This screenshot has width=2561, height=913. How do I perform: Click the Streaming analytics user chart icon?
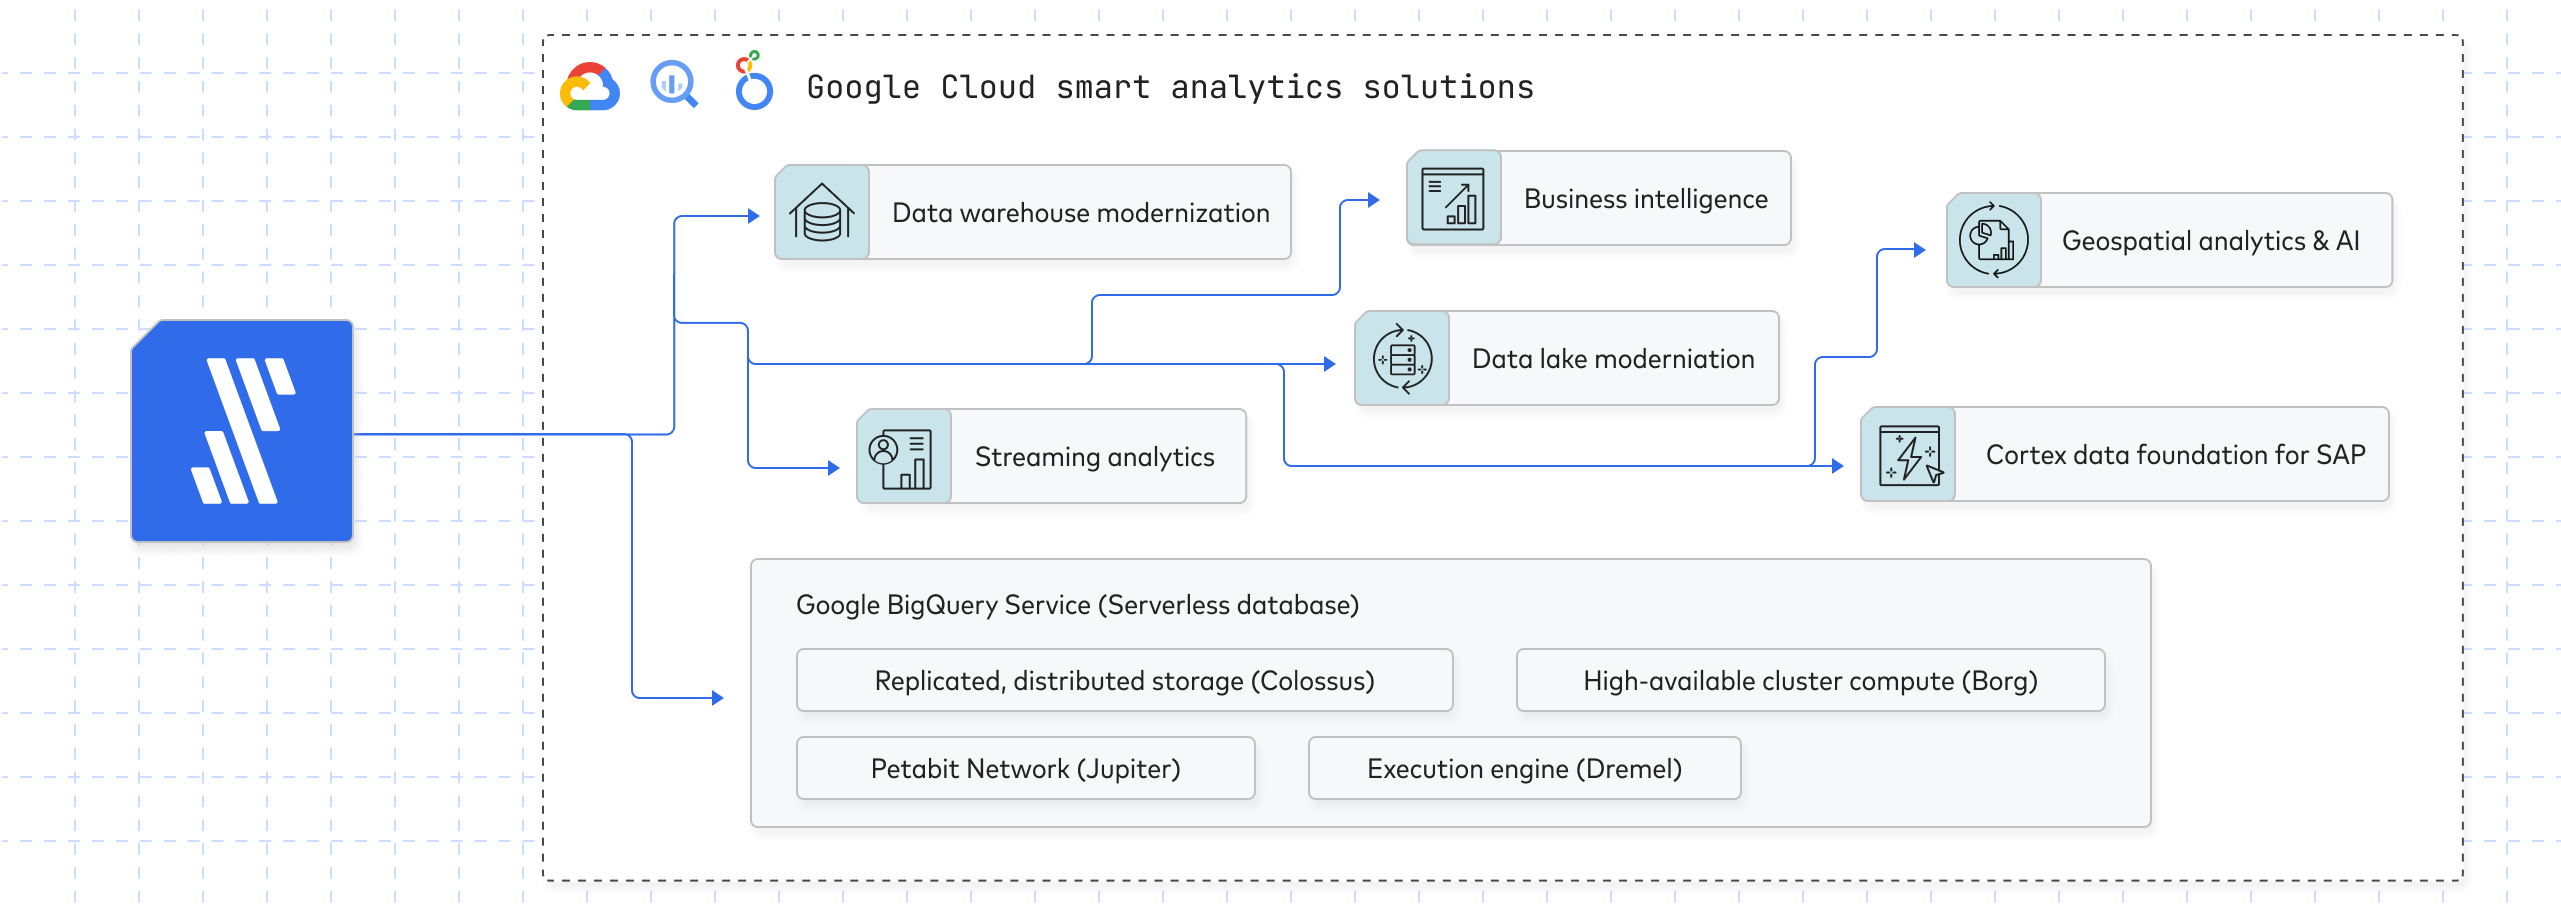click(903, 456)
